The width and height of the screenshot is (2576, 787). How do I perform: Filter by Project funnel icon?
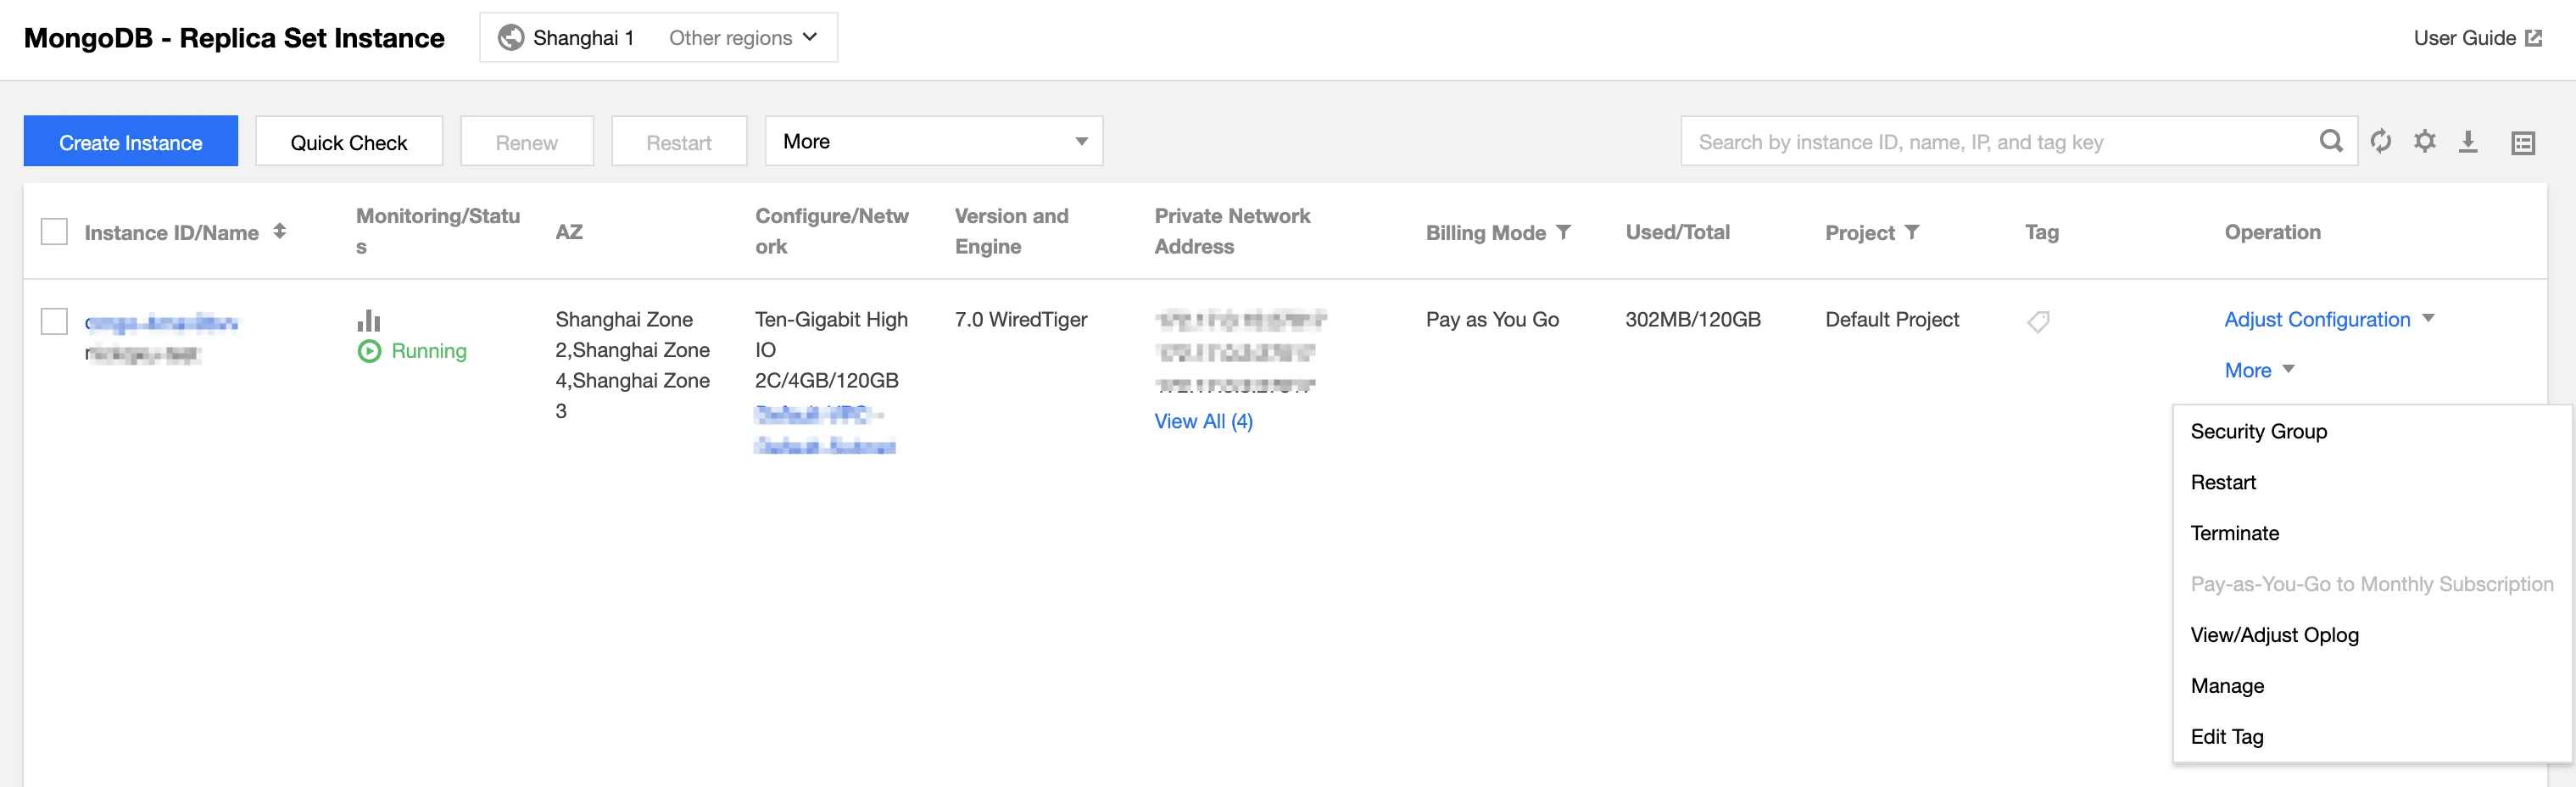coord(1912,232)
